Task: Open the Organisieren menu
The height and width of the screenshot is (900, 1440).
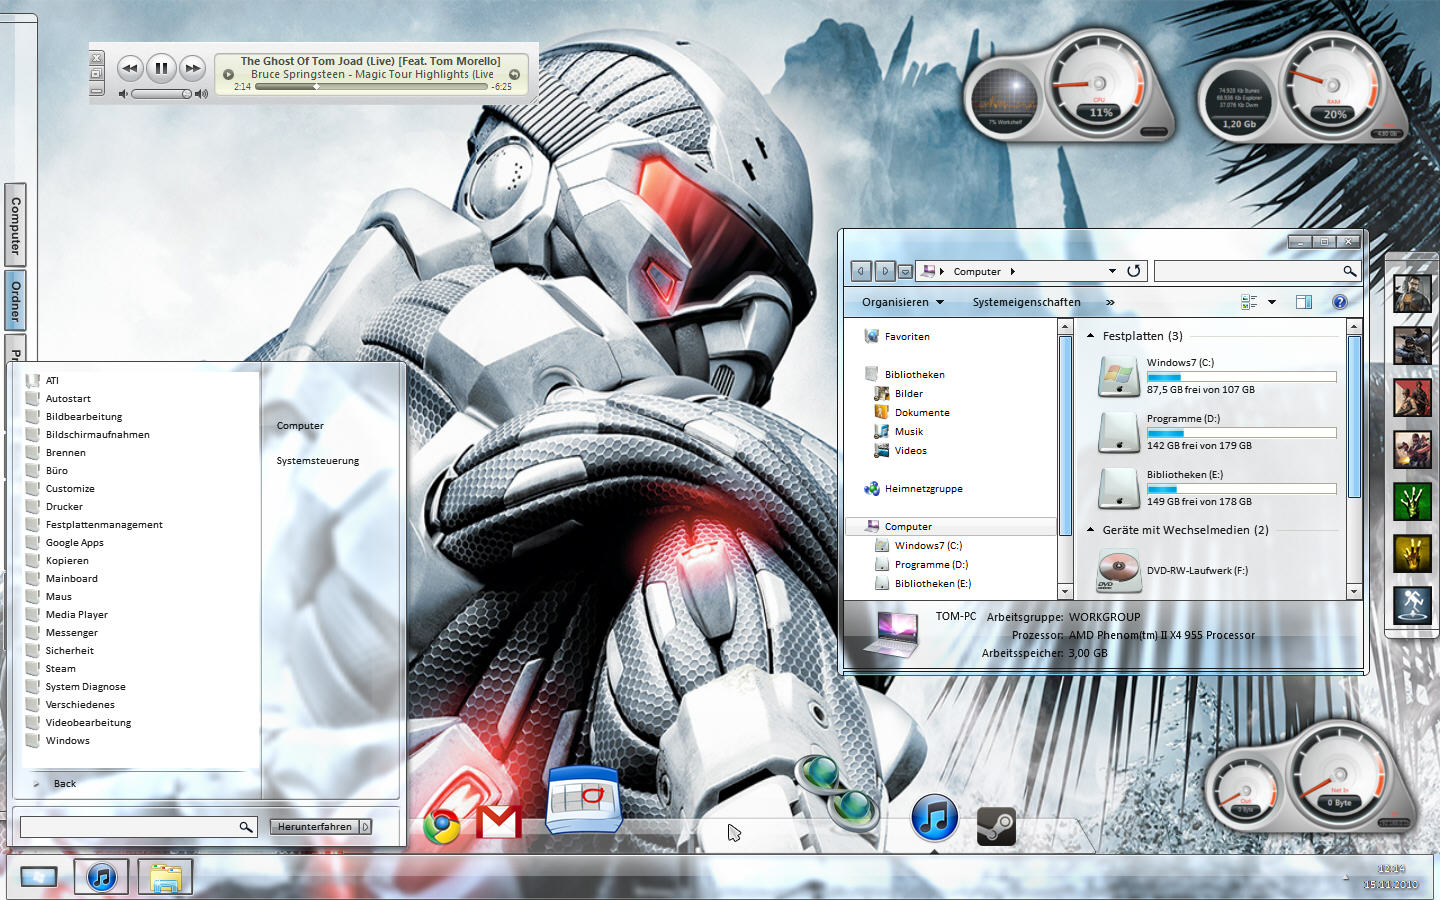Action: (903, 302)
